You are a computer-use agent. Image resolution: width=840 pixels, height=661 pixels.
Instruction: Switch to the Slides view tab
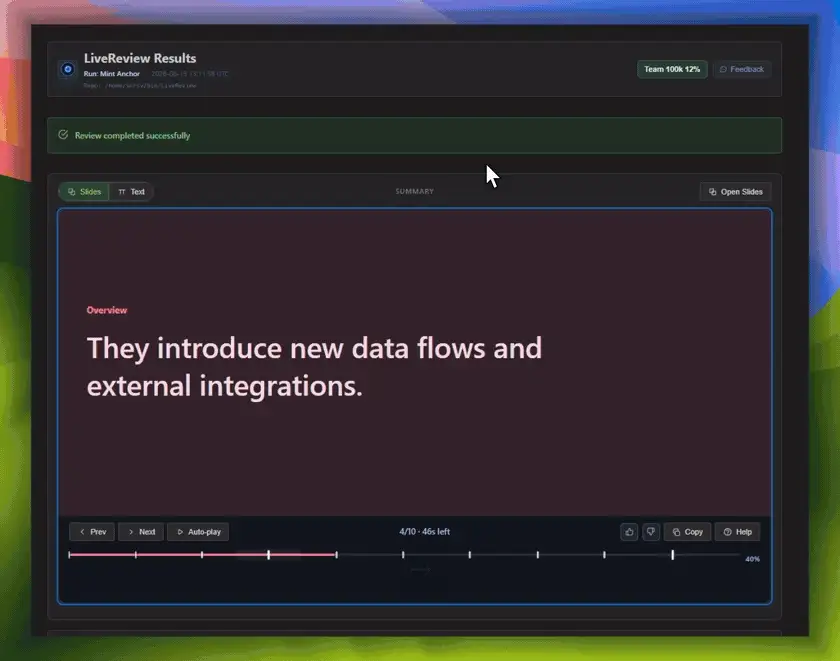click(x=85, y=192)
